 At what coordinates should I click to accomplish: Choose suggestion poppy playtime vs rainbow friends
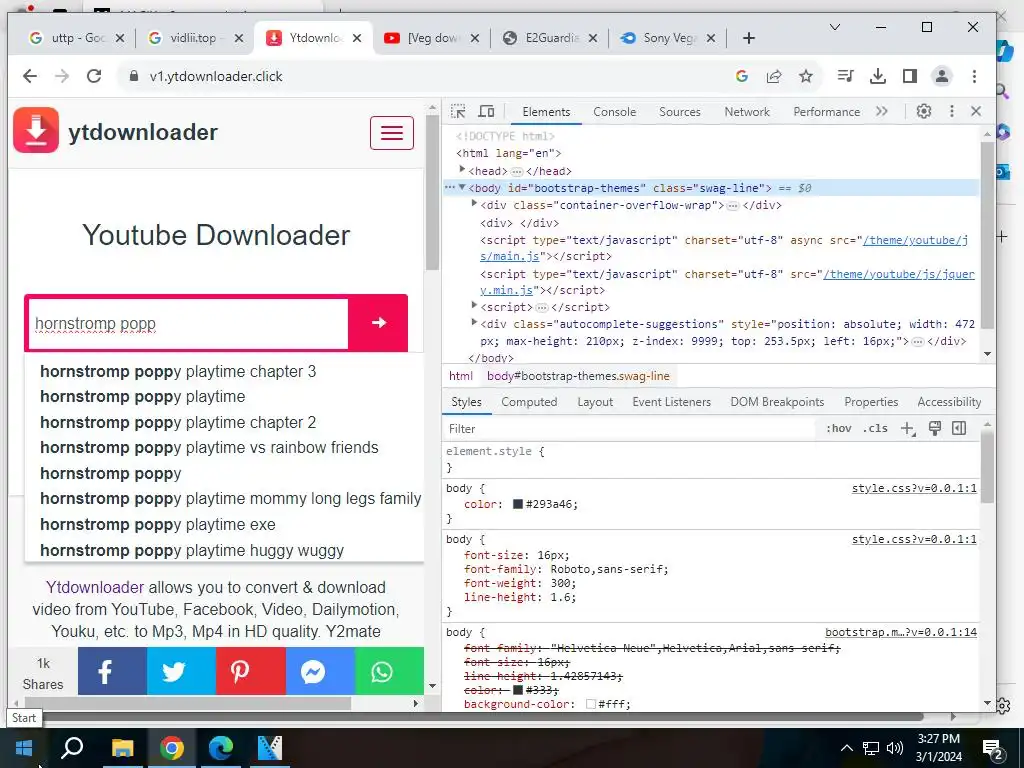[210, 447]
